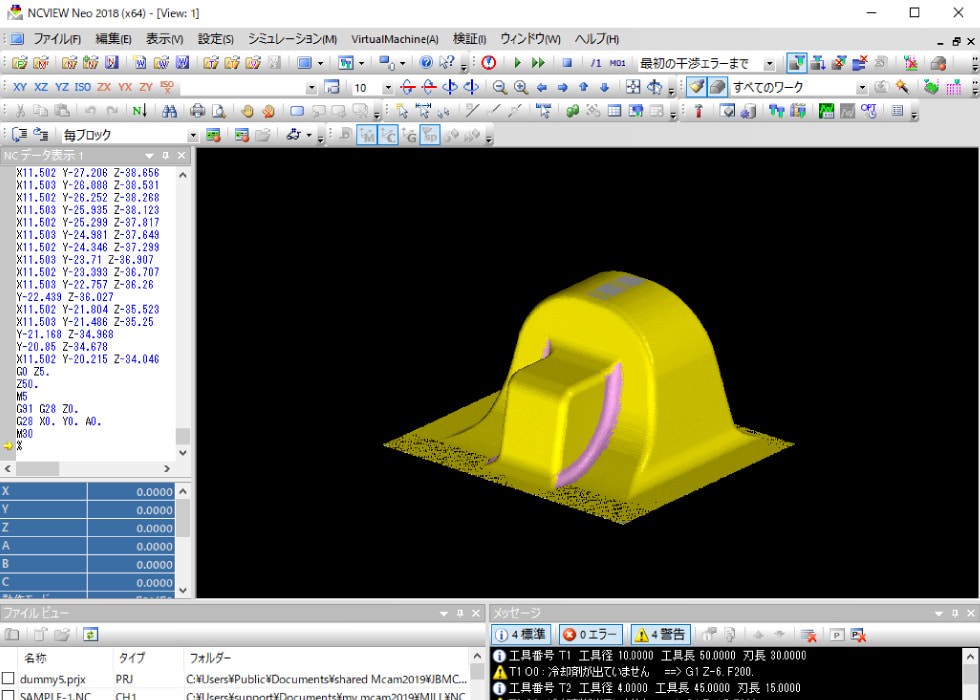
Task: Click the zoom in magnifier icon
Action: (520, 87)
